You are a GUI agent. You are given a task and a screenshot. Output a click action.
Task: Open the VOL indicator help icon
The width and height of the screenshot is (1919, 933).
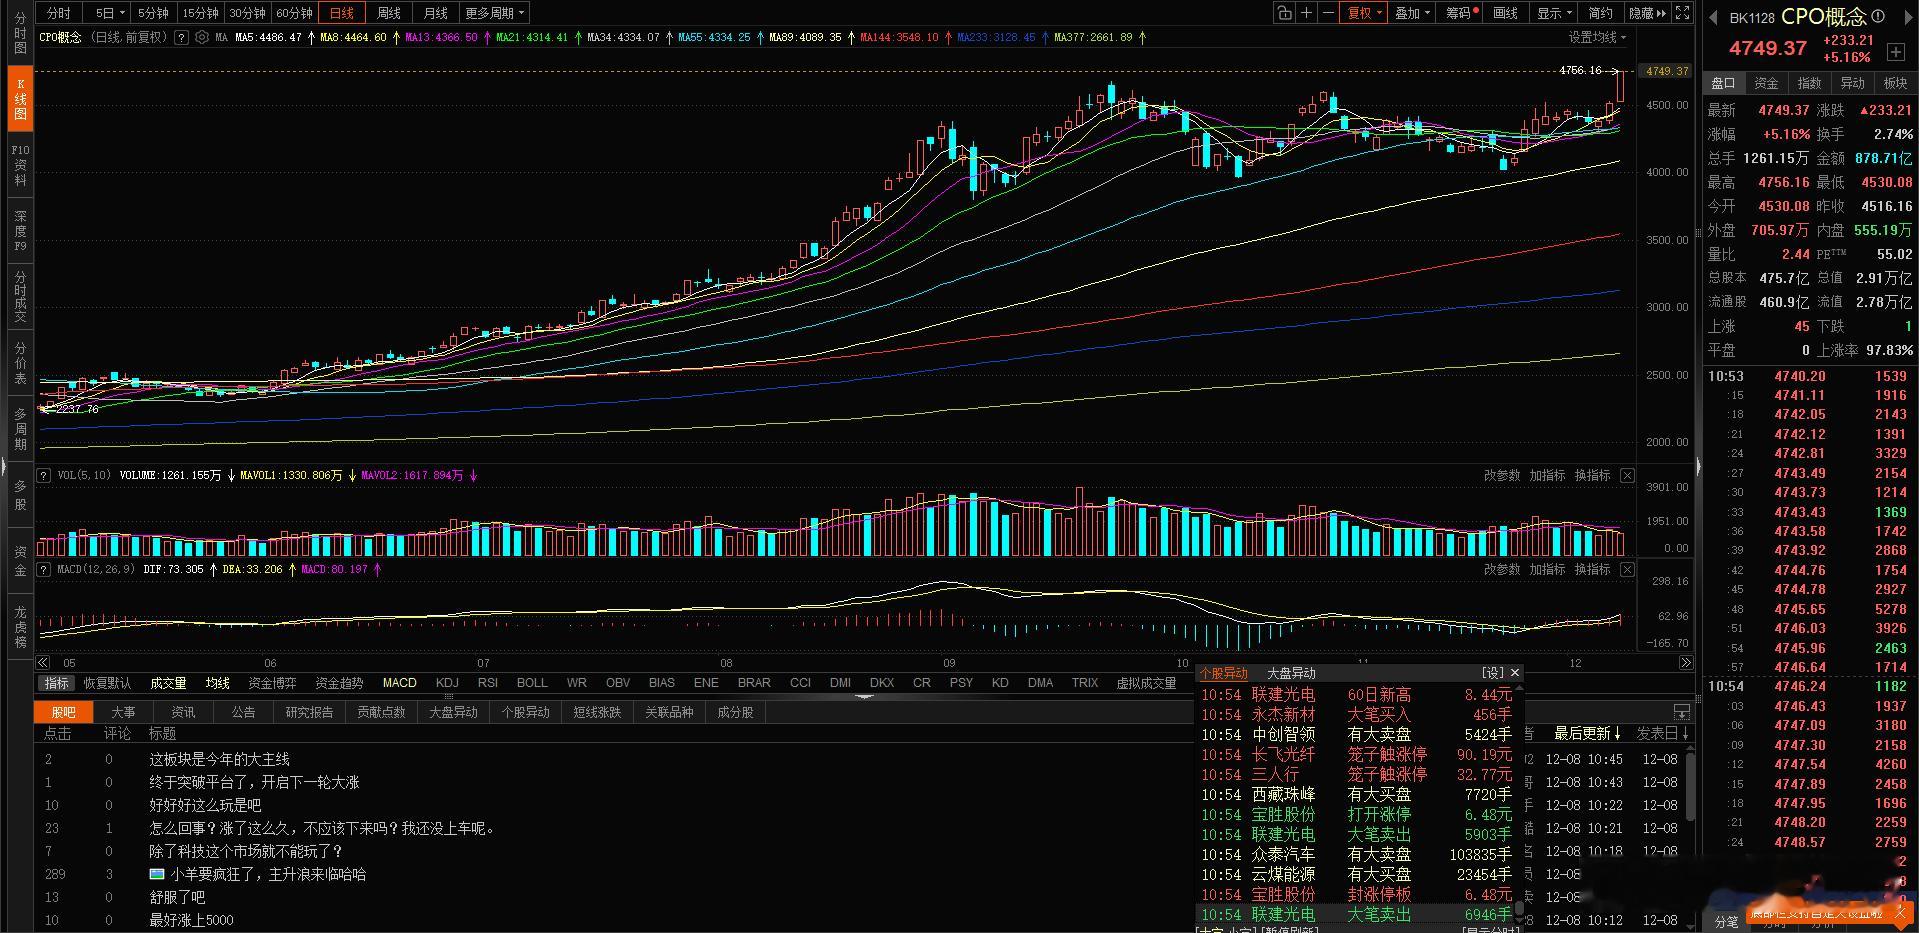(x=44, y=475)
